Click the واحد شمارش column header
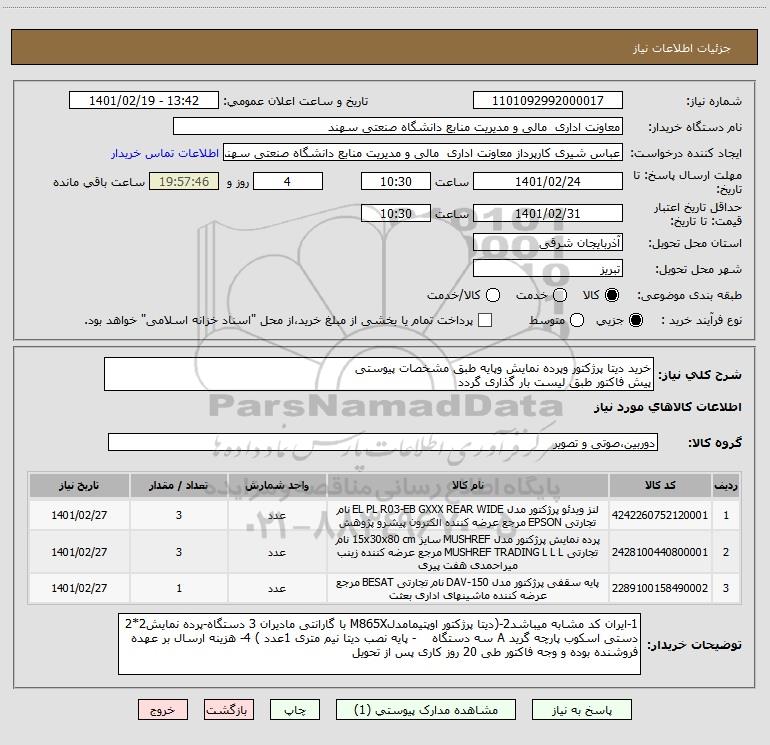The height and width of the screenshot is (745, 770). point(277,486)
